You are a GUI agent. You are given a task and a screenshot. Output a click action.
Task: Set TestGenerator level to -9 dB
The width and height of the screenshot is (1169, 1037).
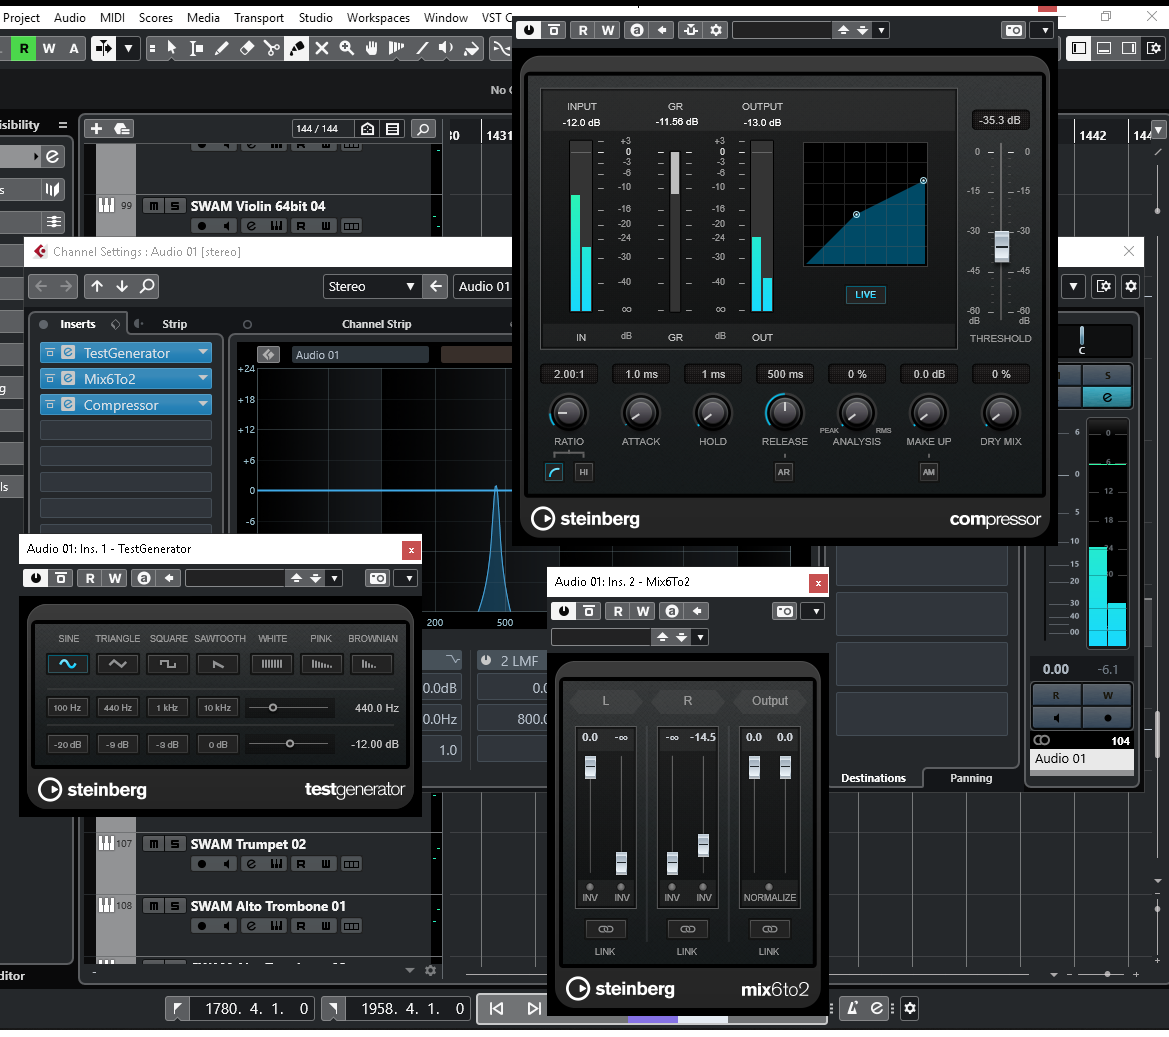(117, 744)
